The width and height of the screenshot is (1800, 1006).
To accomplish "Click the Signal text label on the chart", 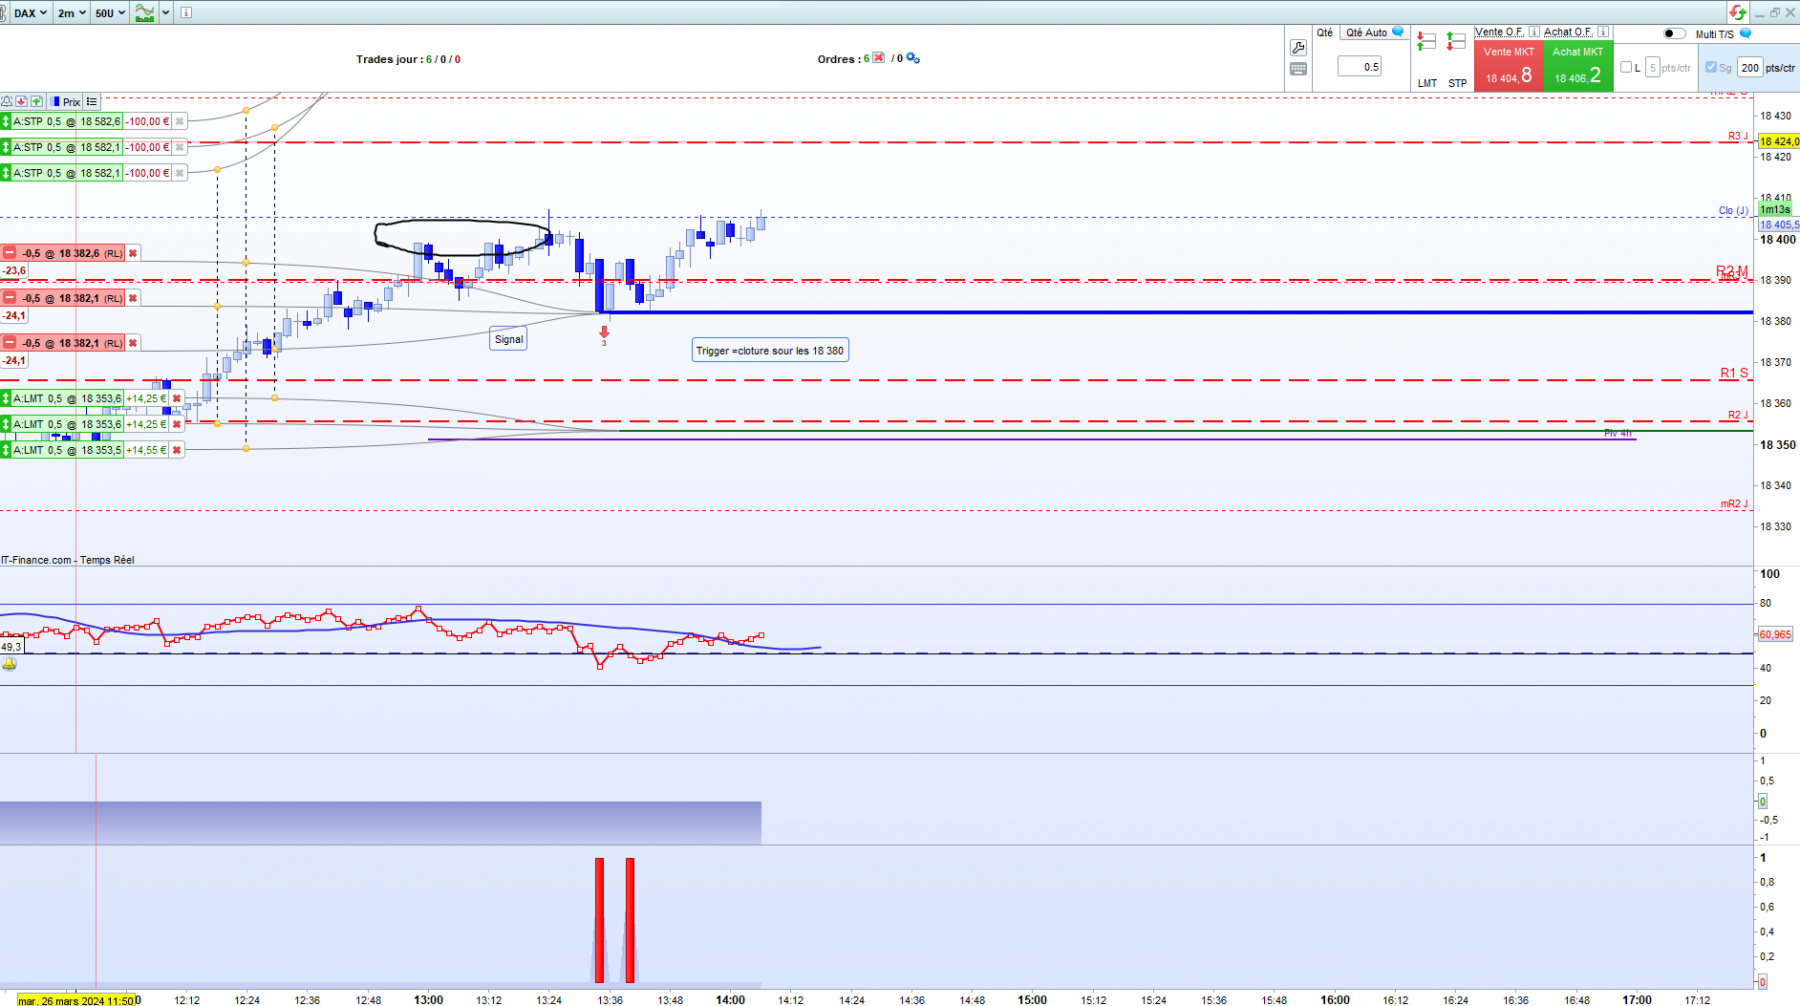I will (x=509, y=339).
